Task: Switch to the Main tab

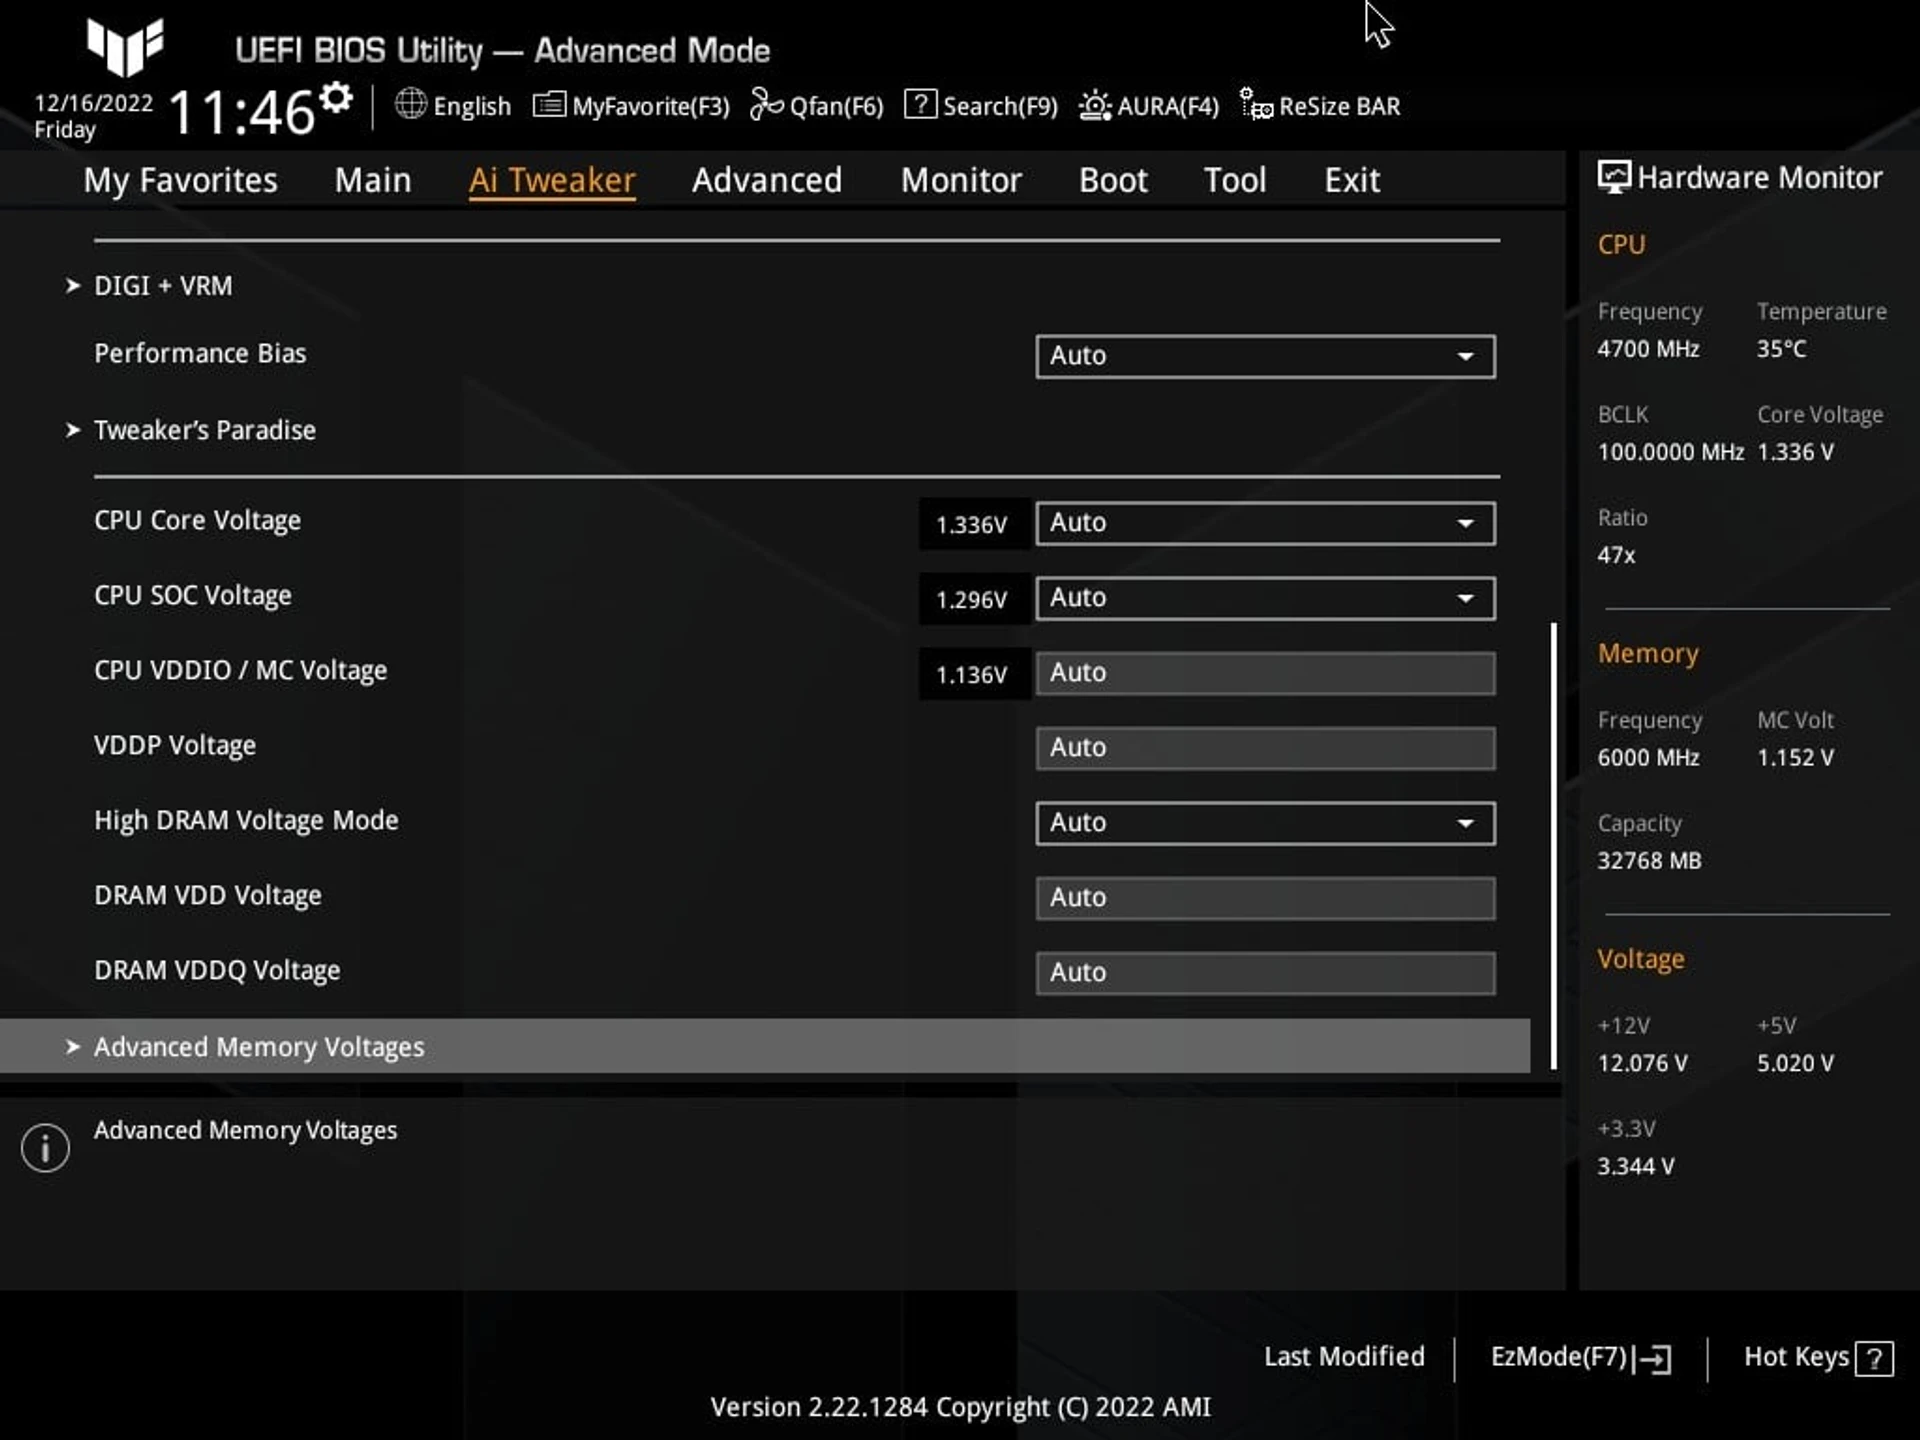Action: [x=373, y=180]
